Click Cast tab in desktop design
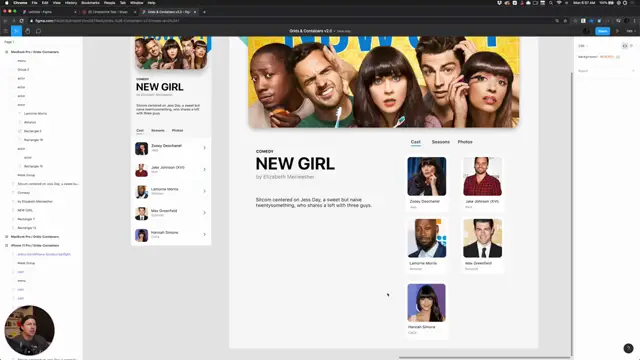Image resolution: width=640 pixels, height=360 pixels. (416, 142)
